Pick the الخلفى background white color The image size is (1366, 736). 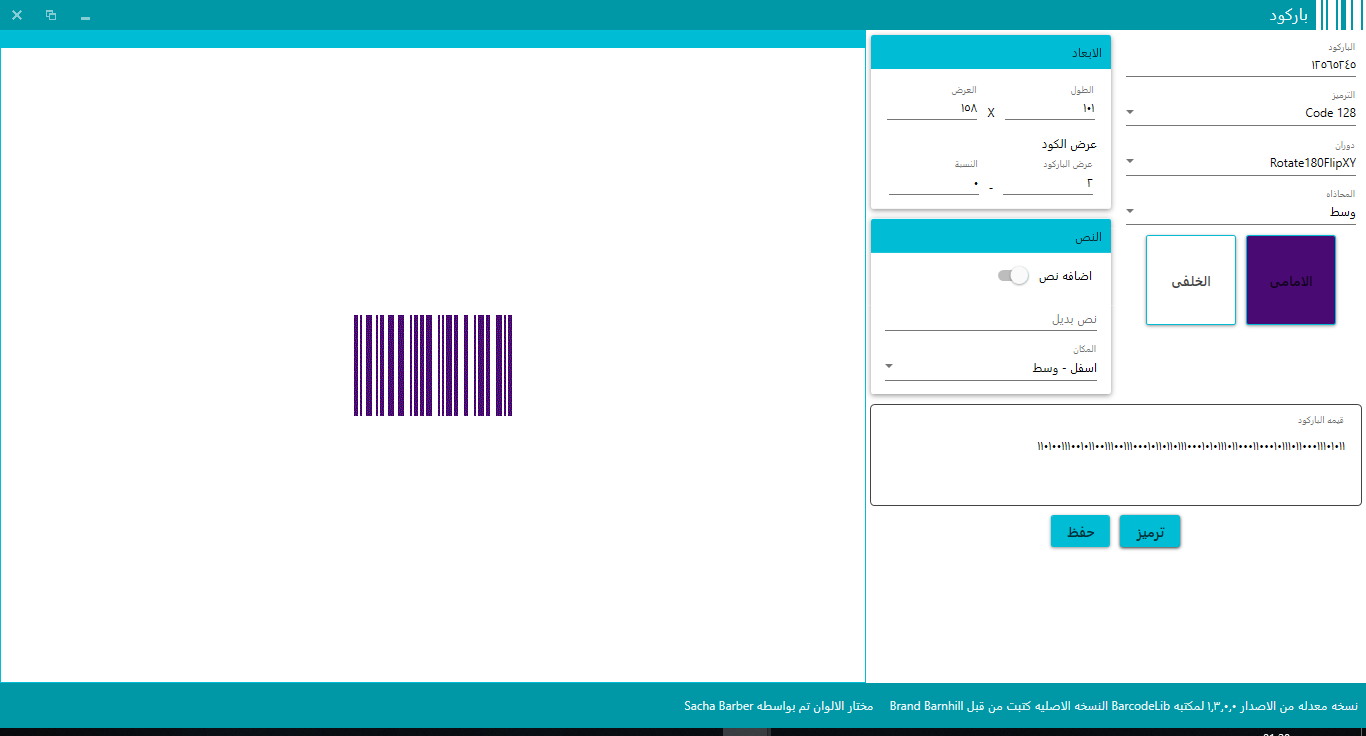(1191, 280)
